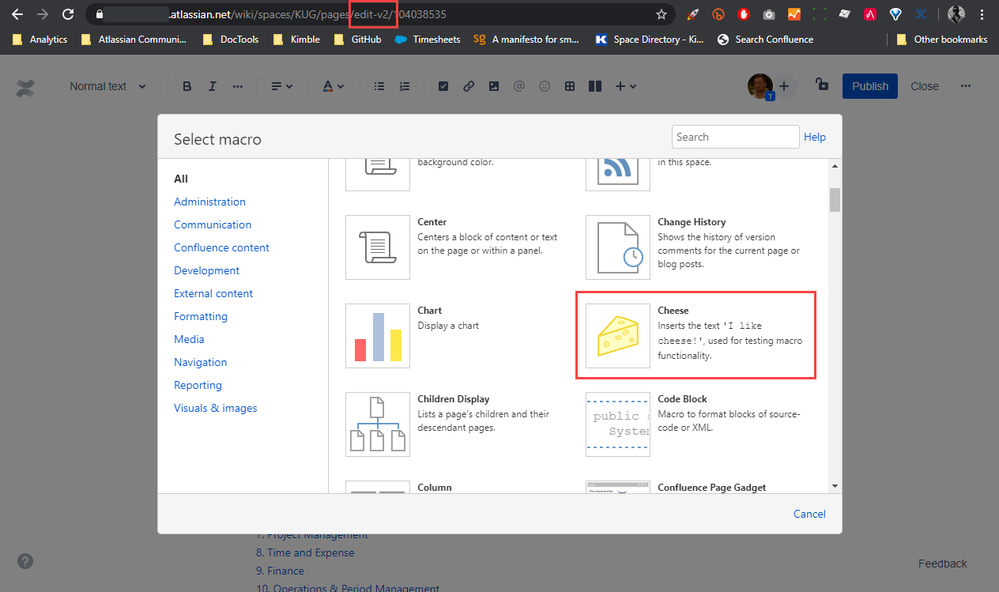Click the macro list scroll down arrow
Screen dimensions: 999x592
(835, 486)
